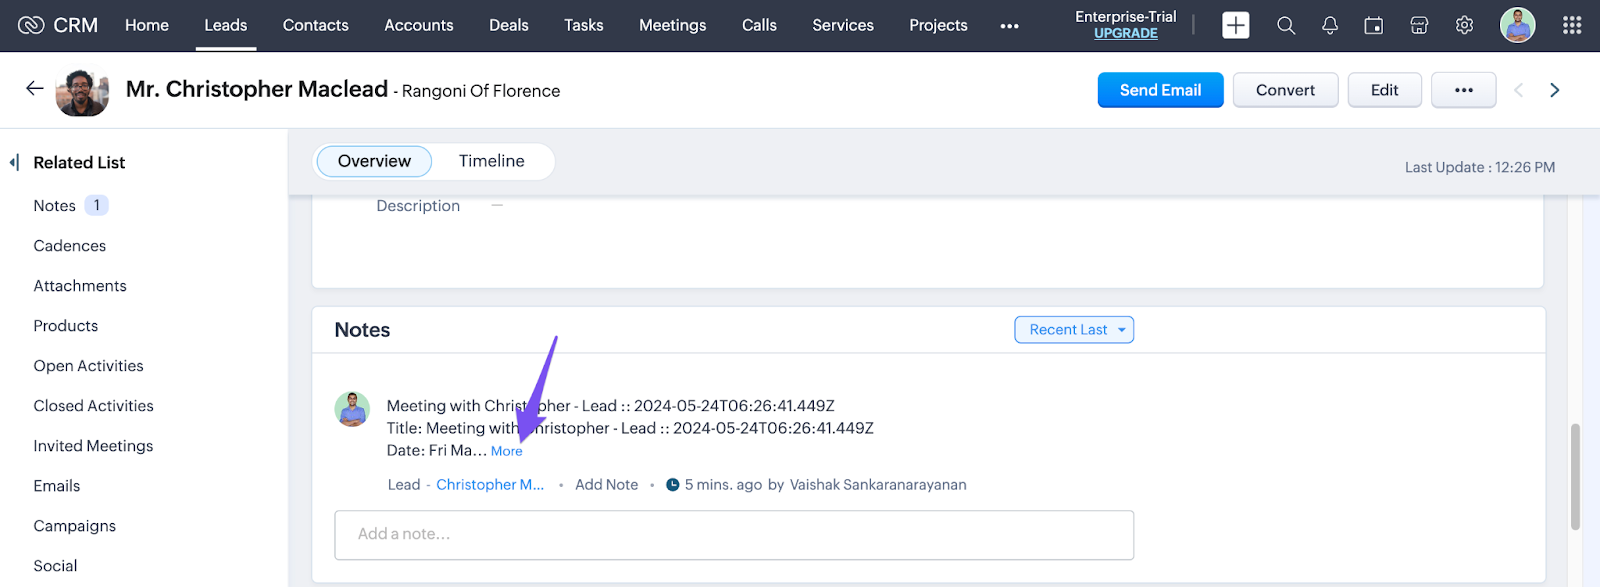The height and width of the screenshot is (587, 1600).
Task: Open the Recent Last sort dropdown
Action: point(1074,330)
